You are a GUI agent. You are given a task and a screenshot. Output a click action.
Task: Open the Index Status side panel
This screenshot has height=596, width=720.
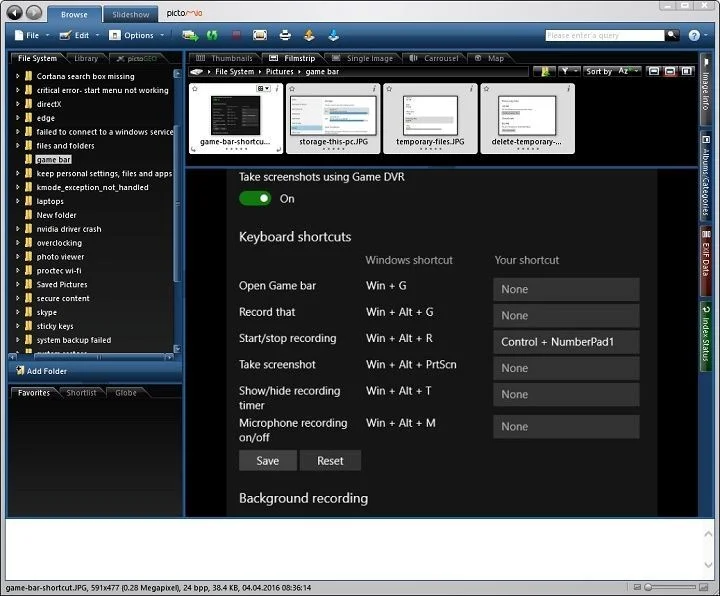(x=706, y=337)
